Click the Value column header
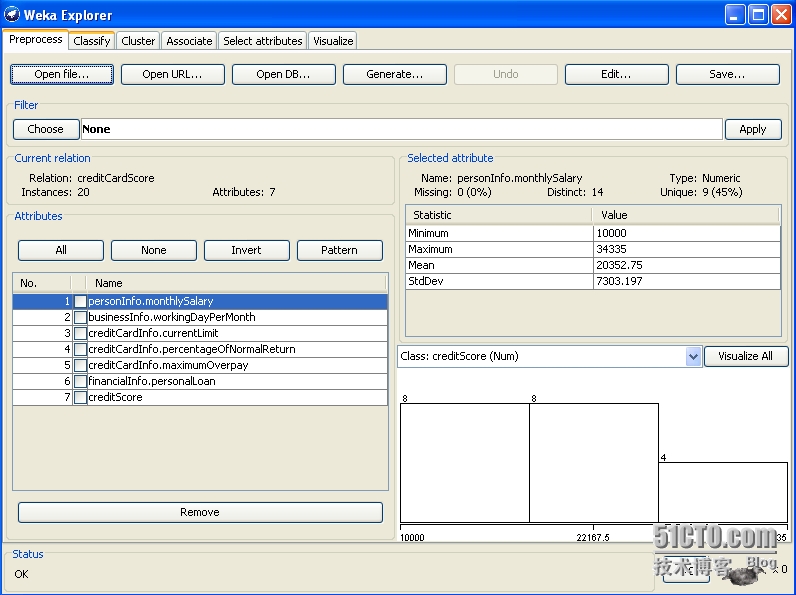Screen dimensions: 796x595 pyautogui.click(x=685, y=215)
